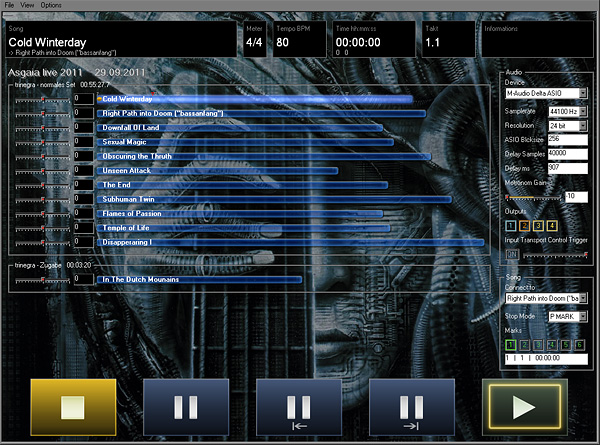Click the slider beside Sexual Magic
600x445 pixels.
(x=42, y=143)
